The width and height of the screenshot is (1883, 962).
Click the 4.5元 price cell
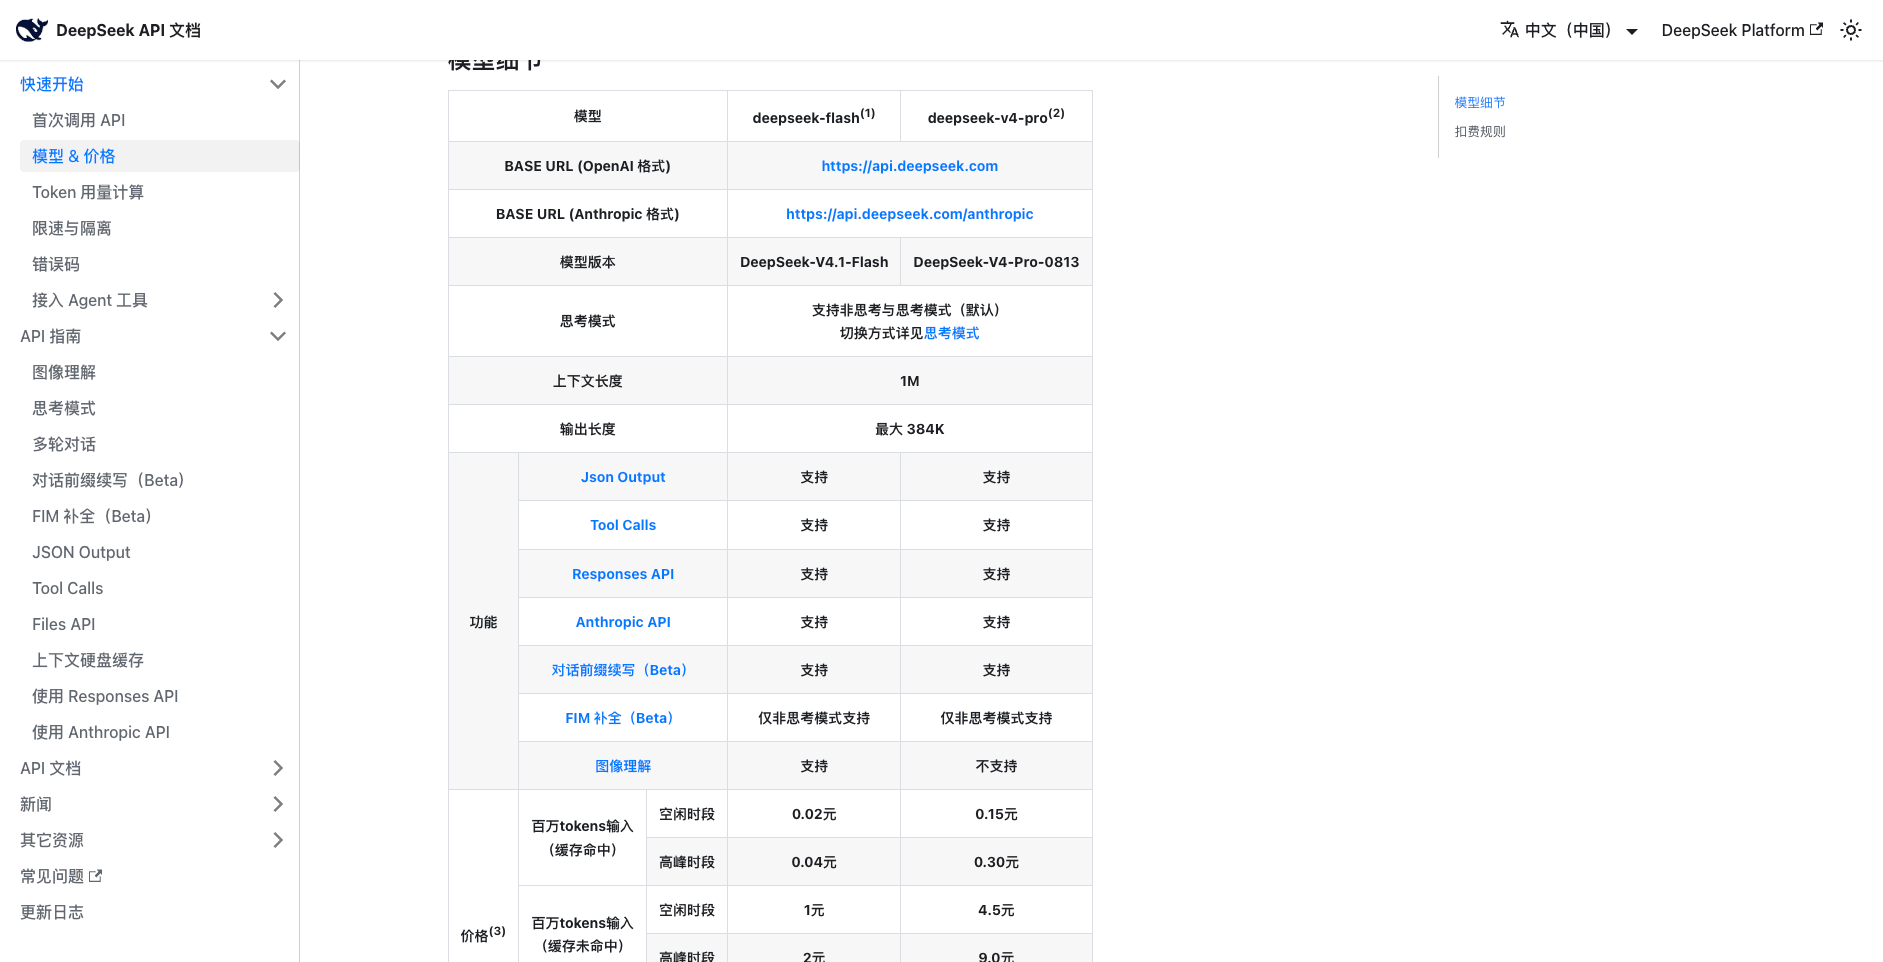point(996,910)
